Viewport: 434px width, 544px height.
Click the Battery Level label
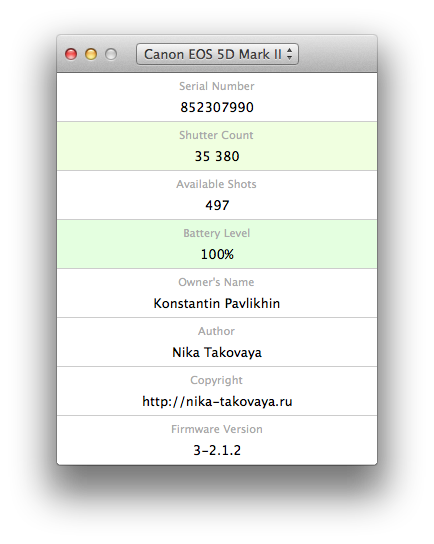click(x=216, y=233)
